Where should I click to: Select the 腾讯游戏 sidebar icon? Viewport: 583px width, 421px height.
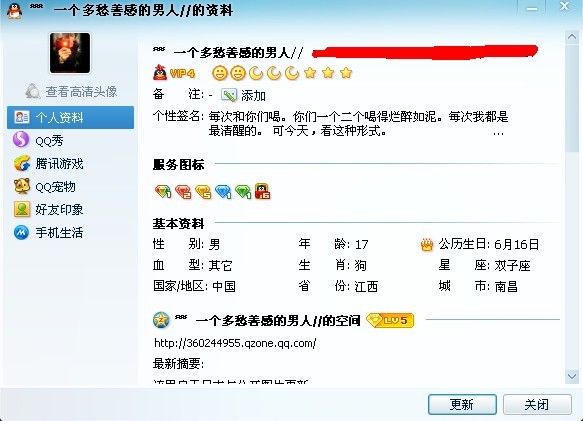(x=22, y=164)
